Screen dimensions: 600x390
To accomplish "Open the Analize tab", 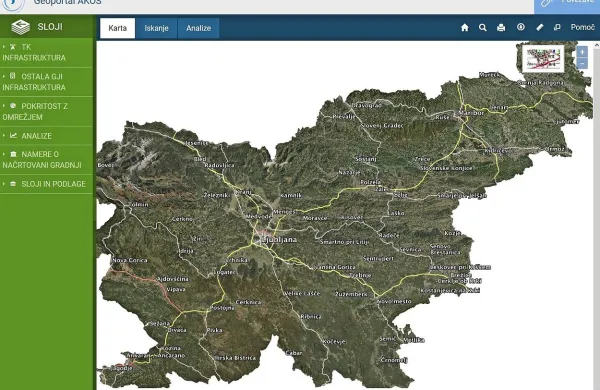I will 199,28.
